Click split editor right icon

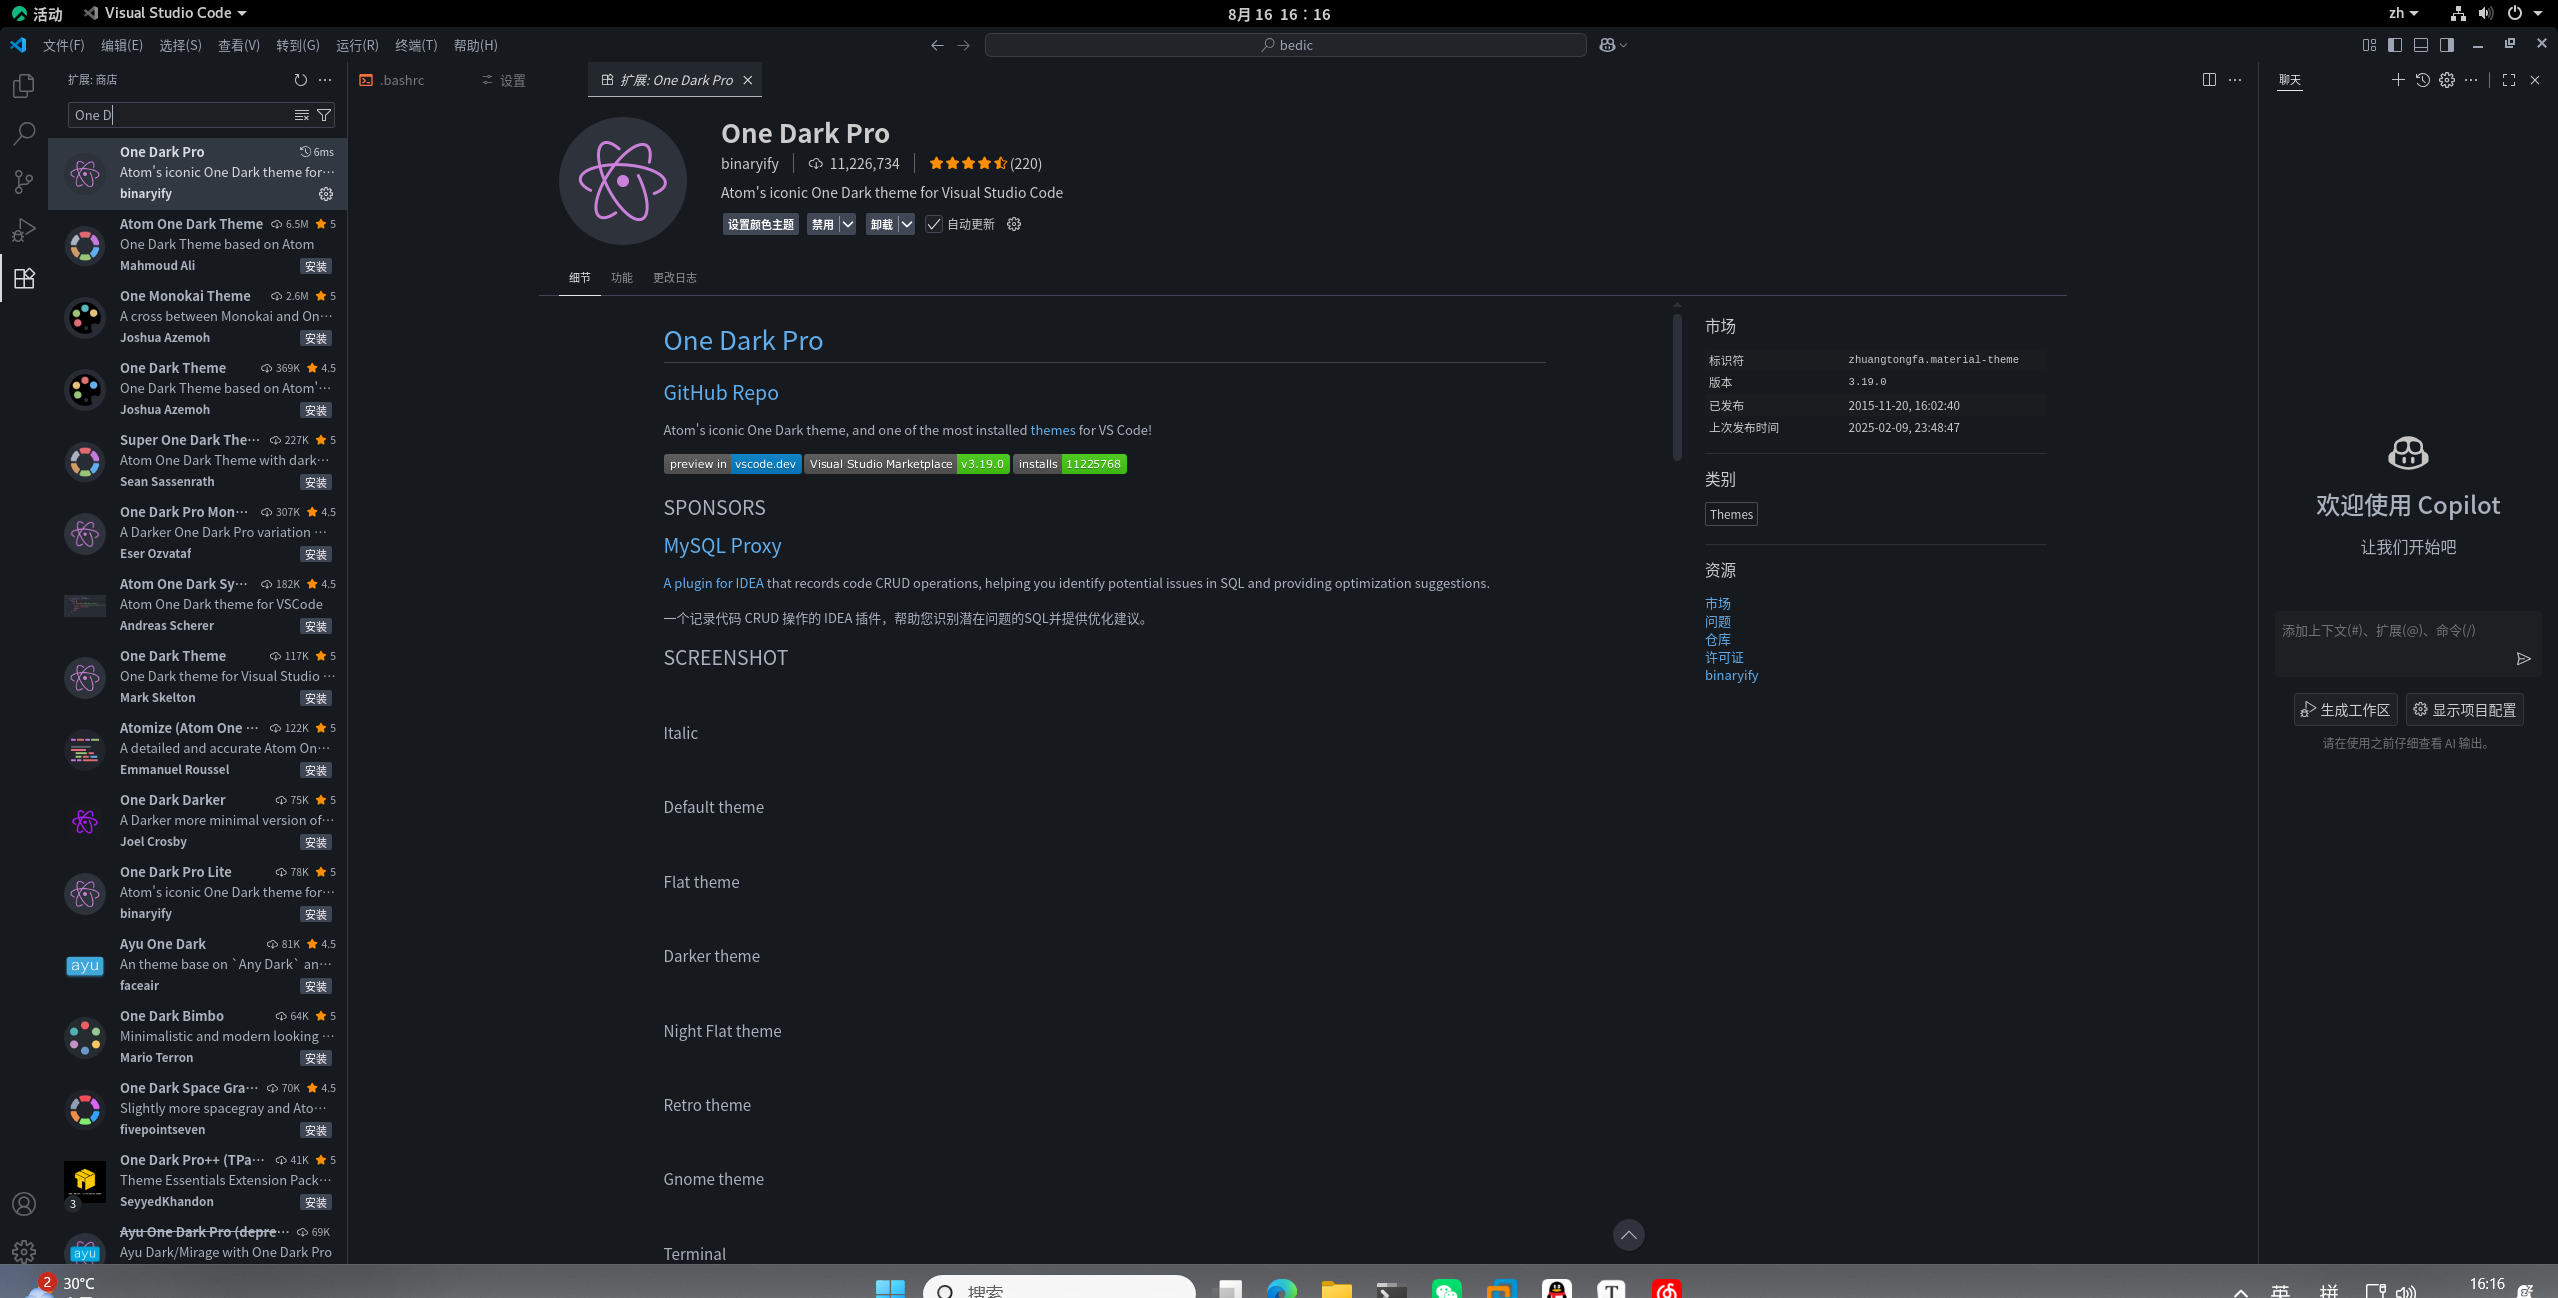[2209, 80]
